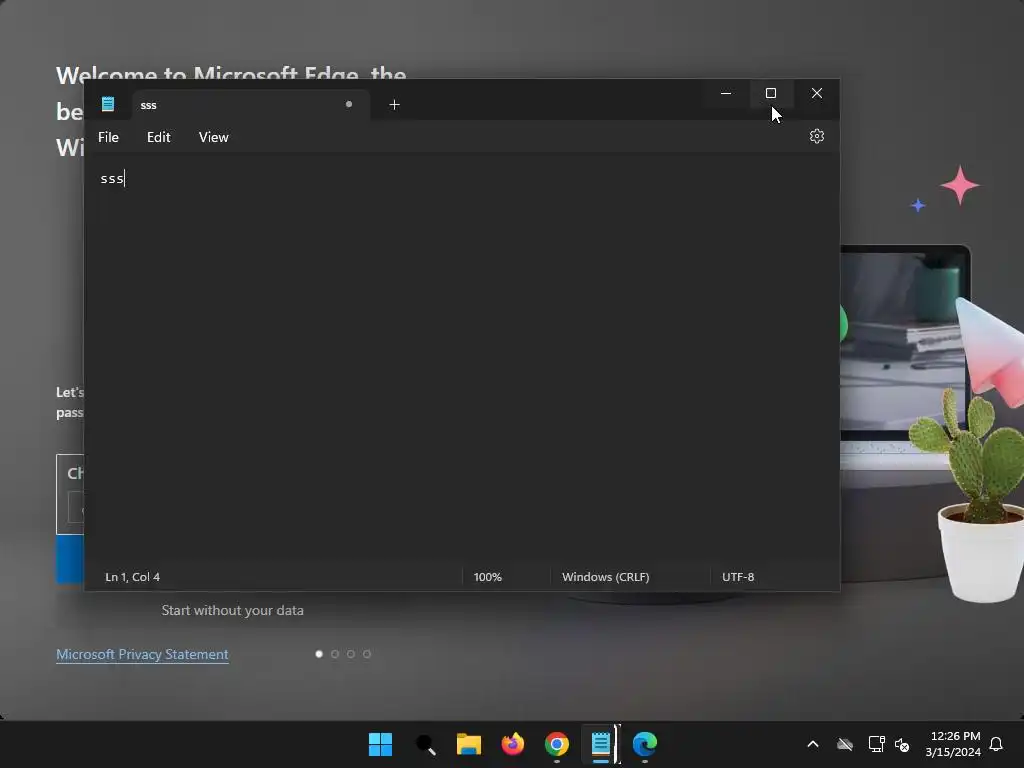Maximize the Notepad window
Viewport: 1024px width, 768px height.
[771, 93]
